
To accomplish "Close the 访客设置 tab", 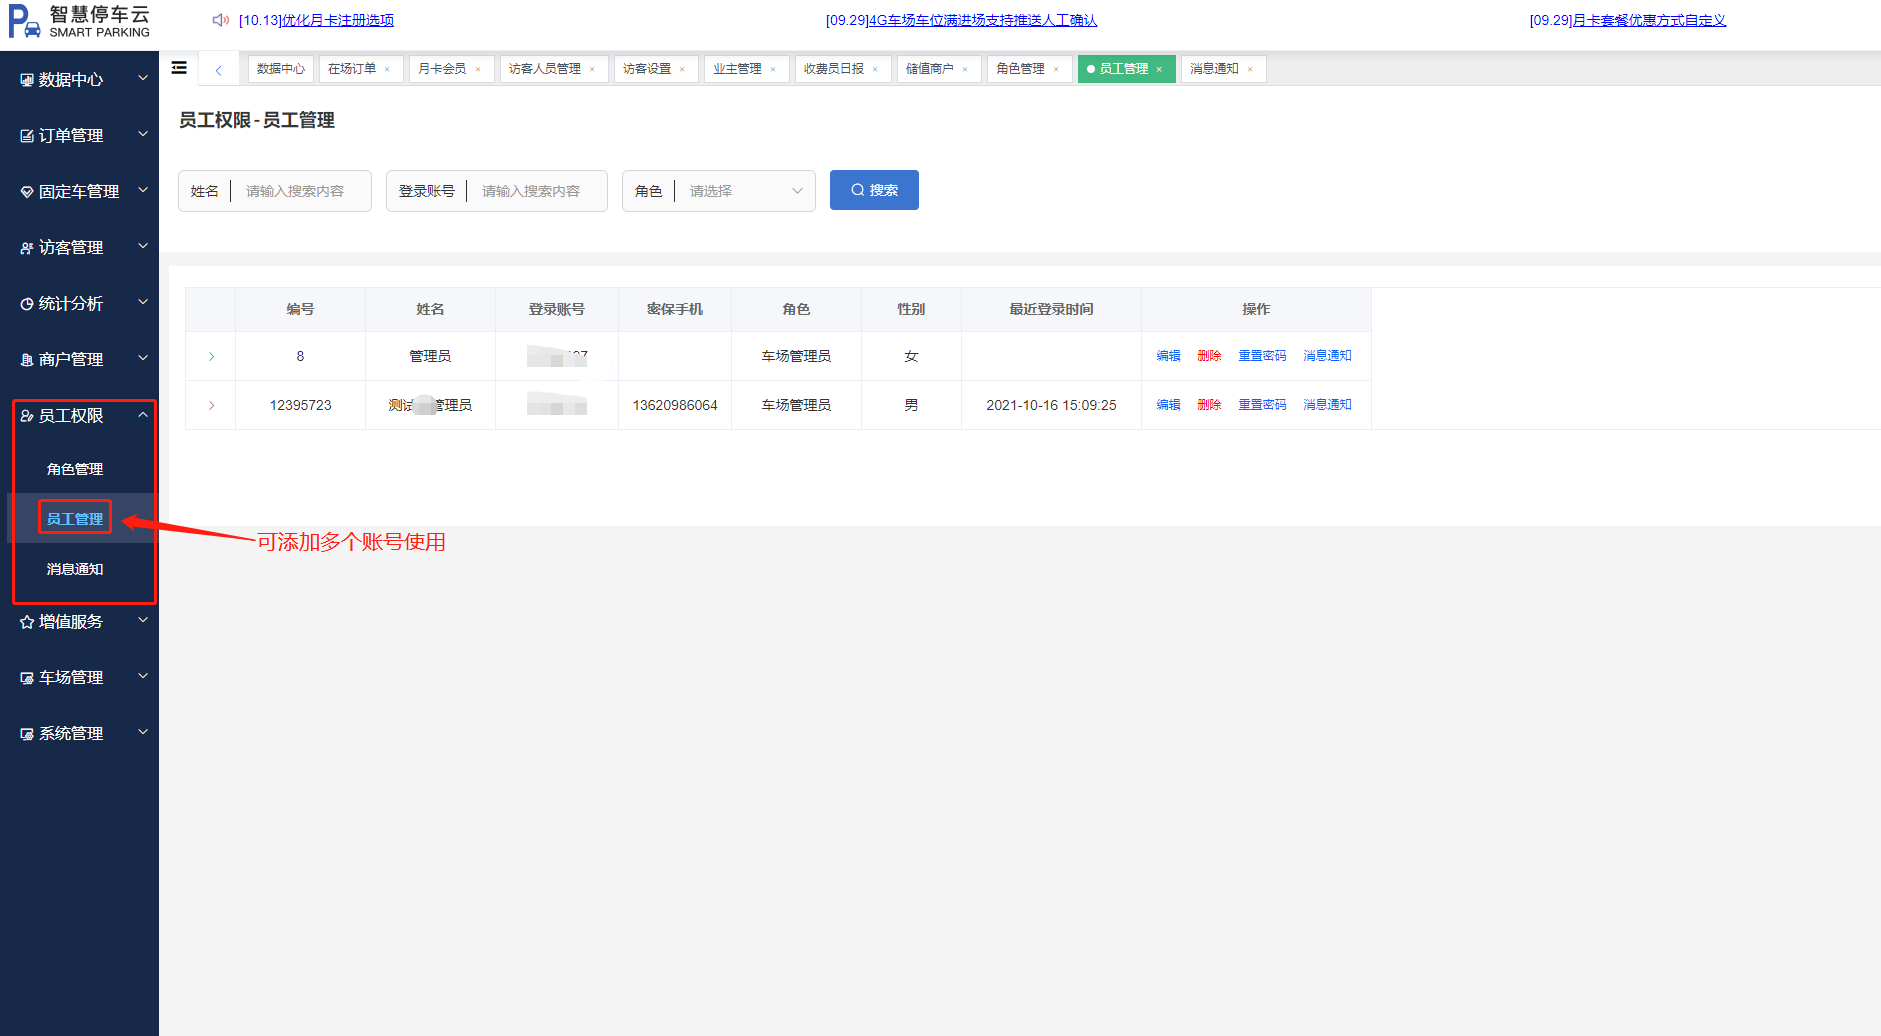I will point(682,69).
